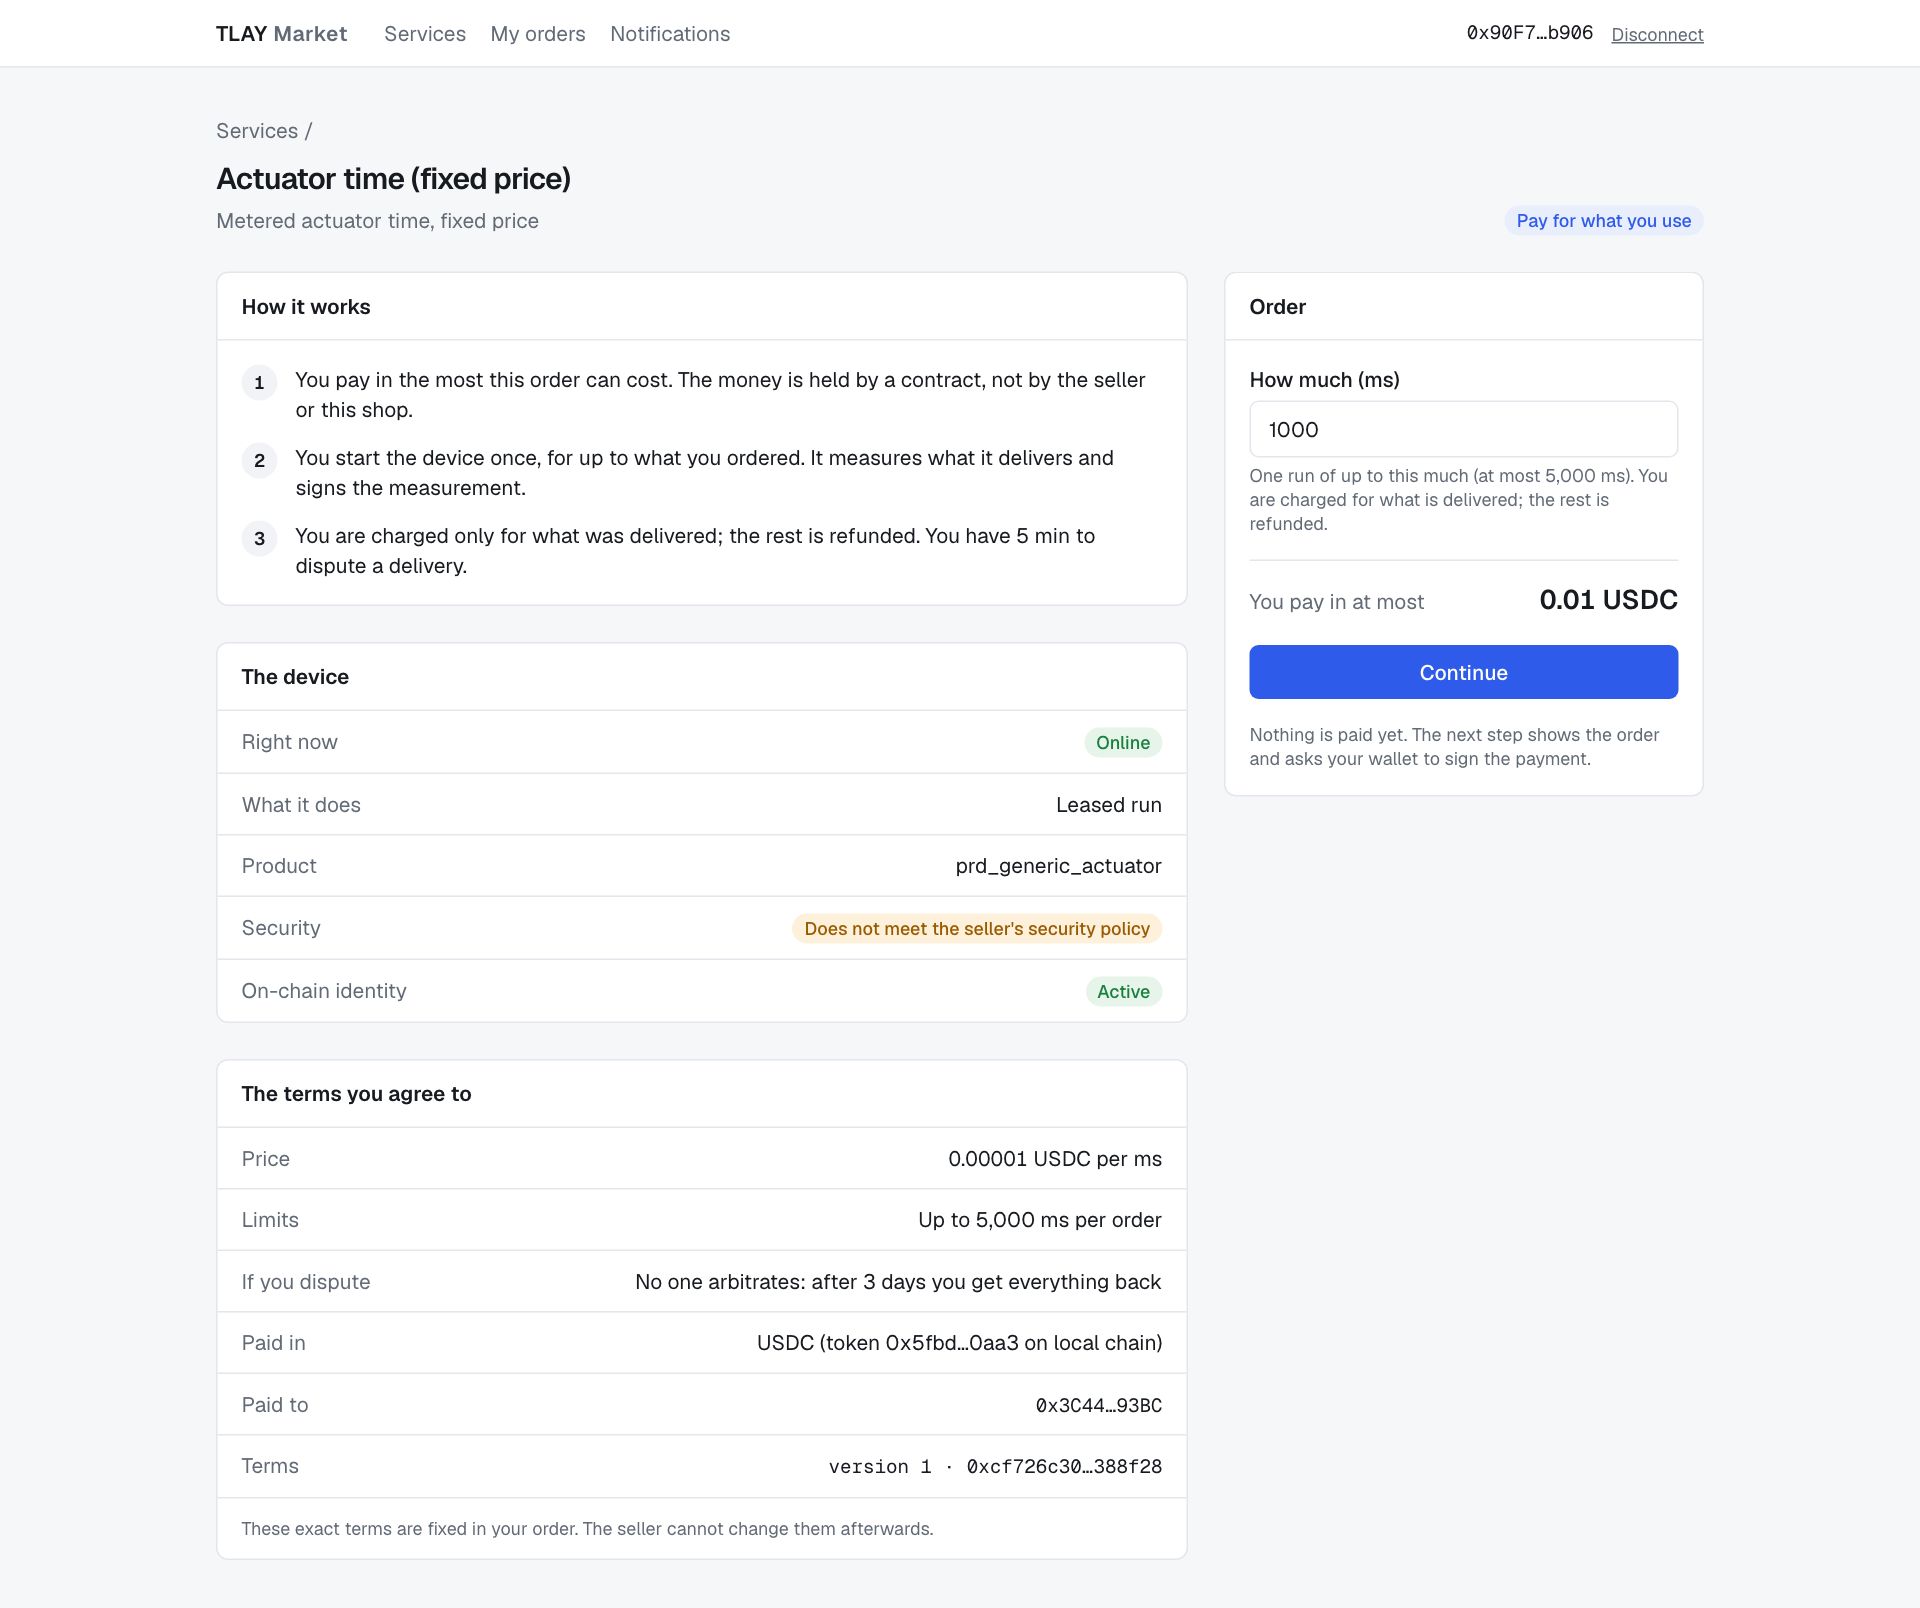This screenshot has height=1608, width=1920.
Task: Click the Active on-chain identity badge
Action: 1123,992
